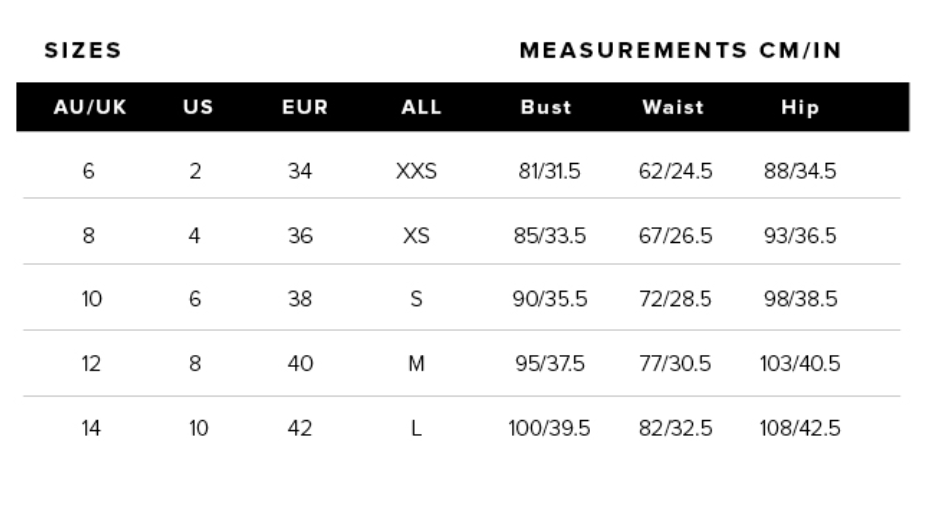
Task: Click the AU/UK column header
Action: [89, 108]
